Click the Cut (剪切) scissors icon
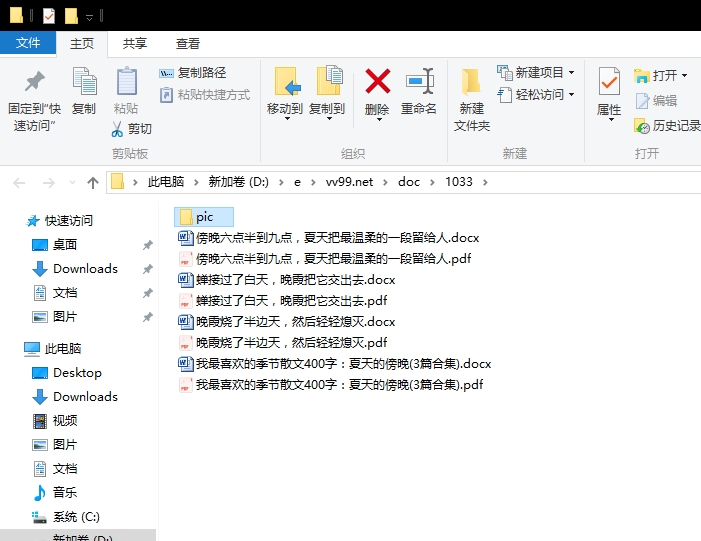This screenshot has width=701, height=541. click(117, 129)
